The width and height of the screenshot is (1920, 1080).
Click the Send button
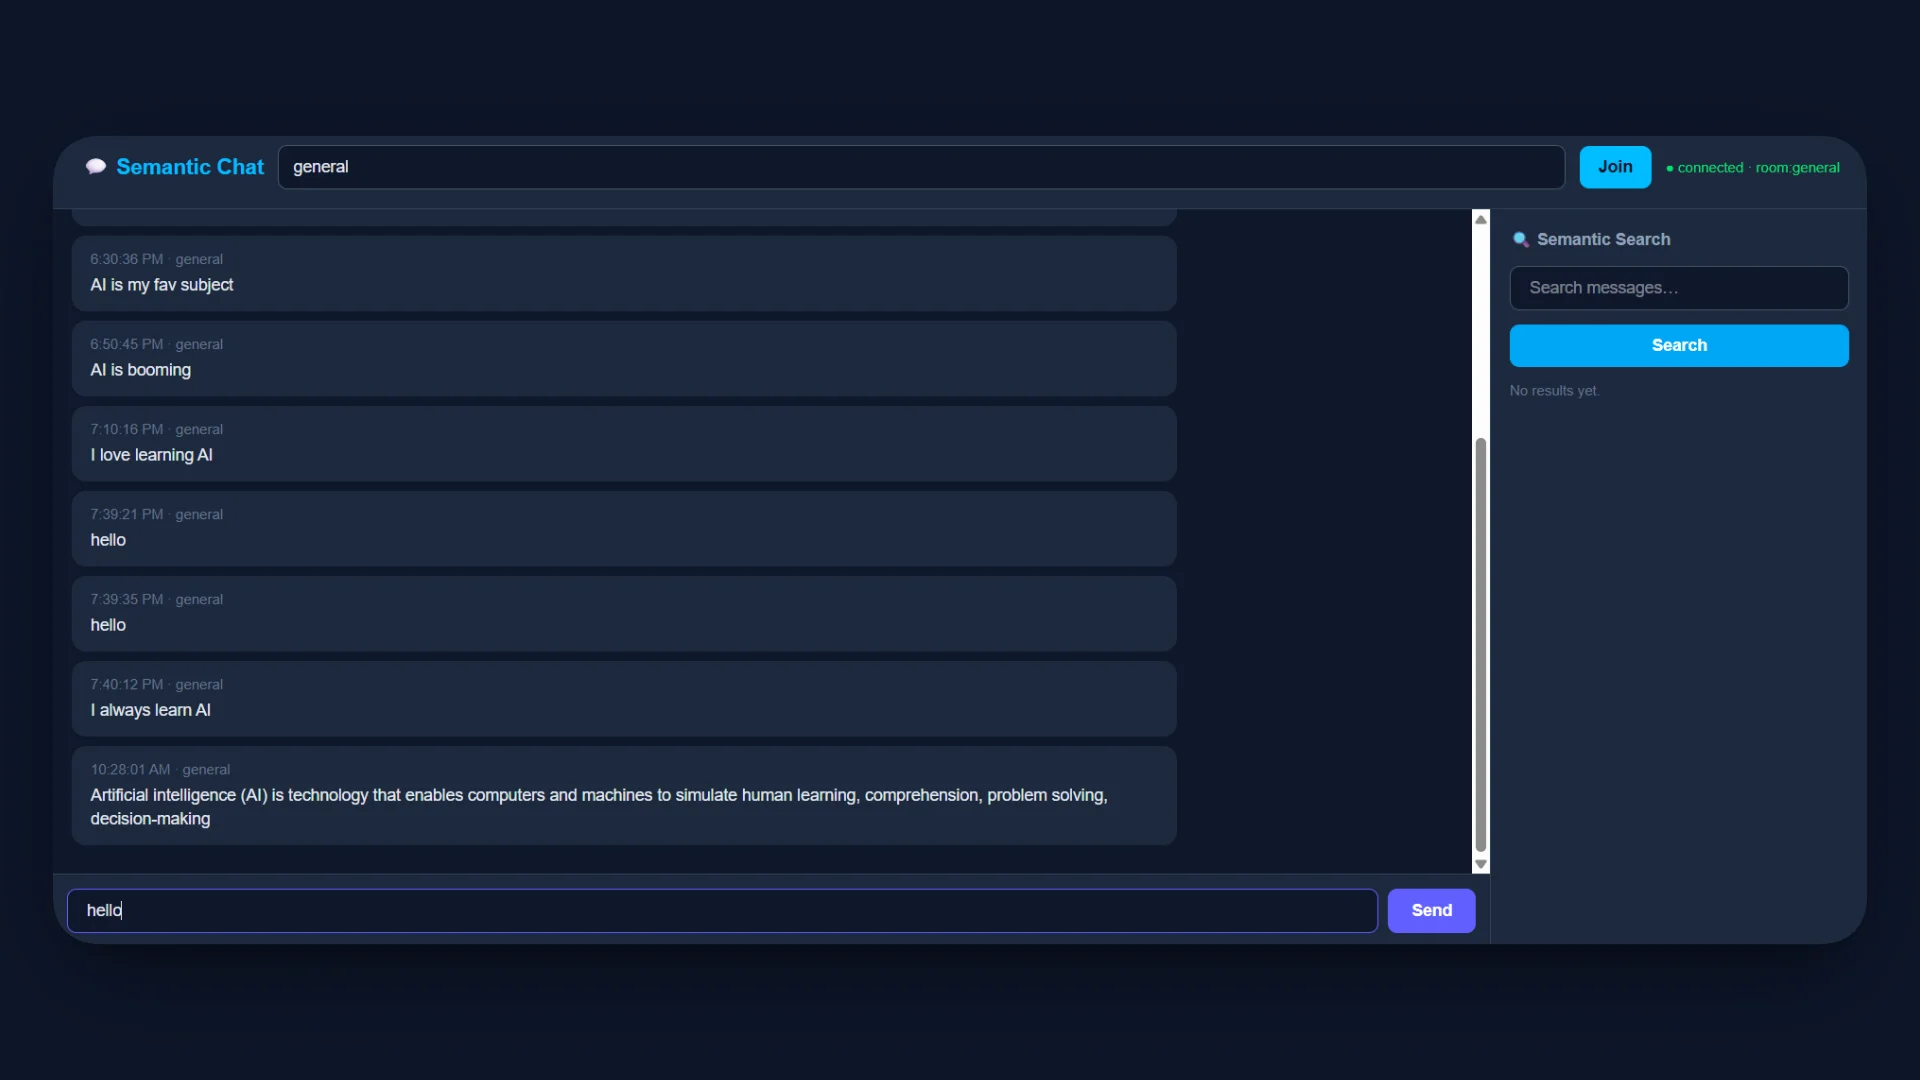(1431, 910)
